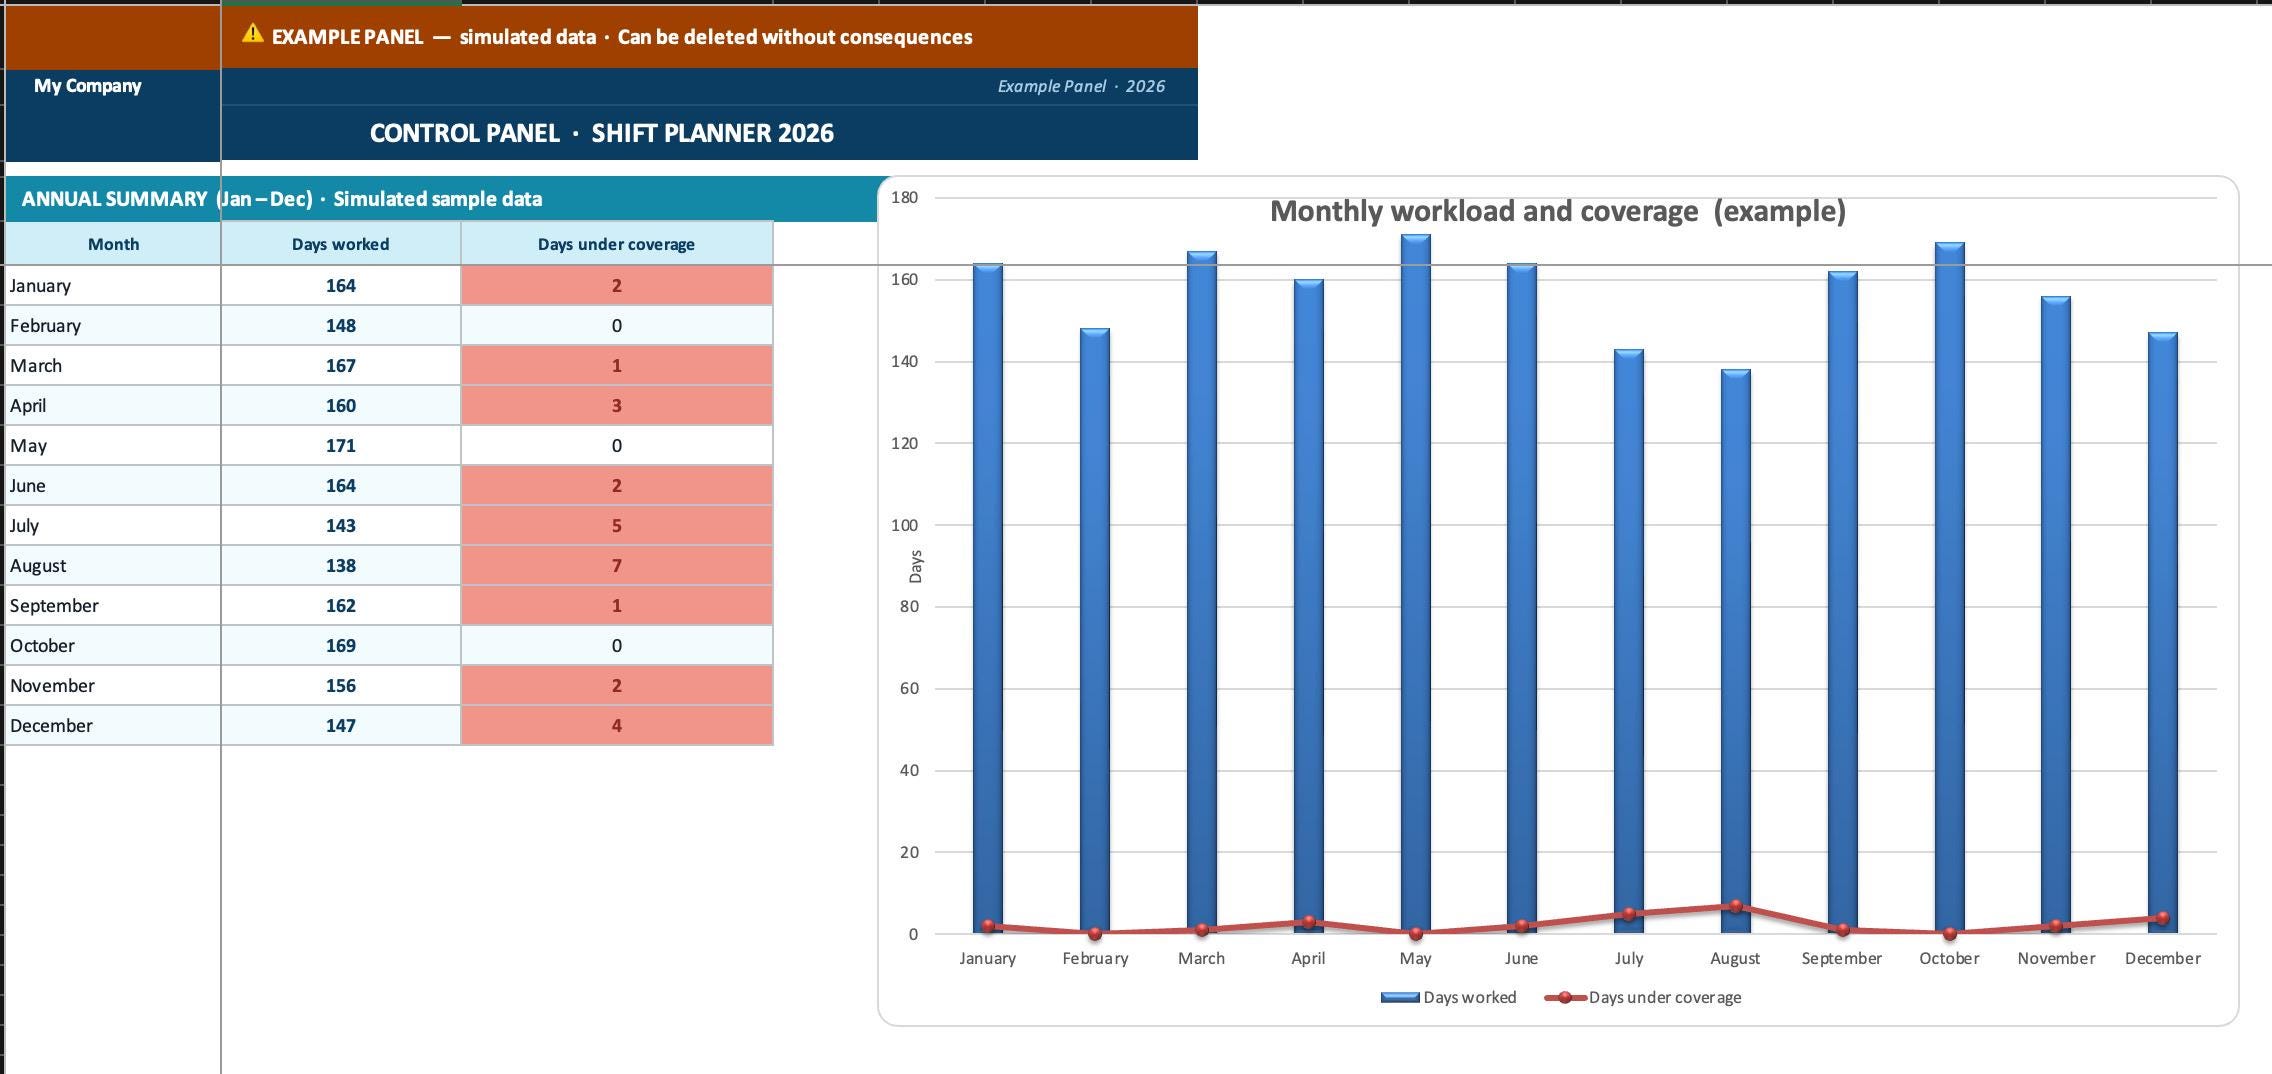The height and width of the screenshot is (1074, 2272).
Task: Select the January month cell
Action: click(x=113, y=286)
